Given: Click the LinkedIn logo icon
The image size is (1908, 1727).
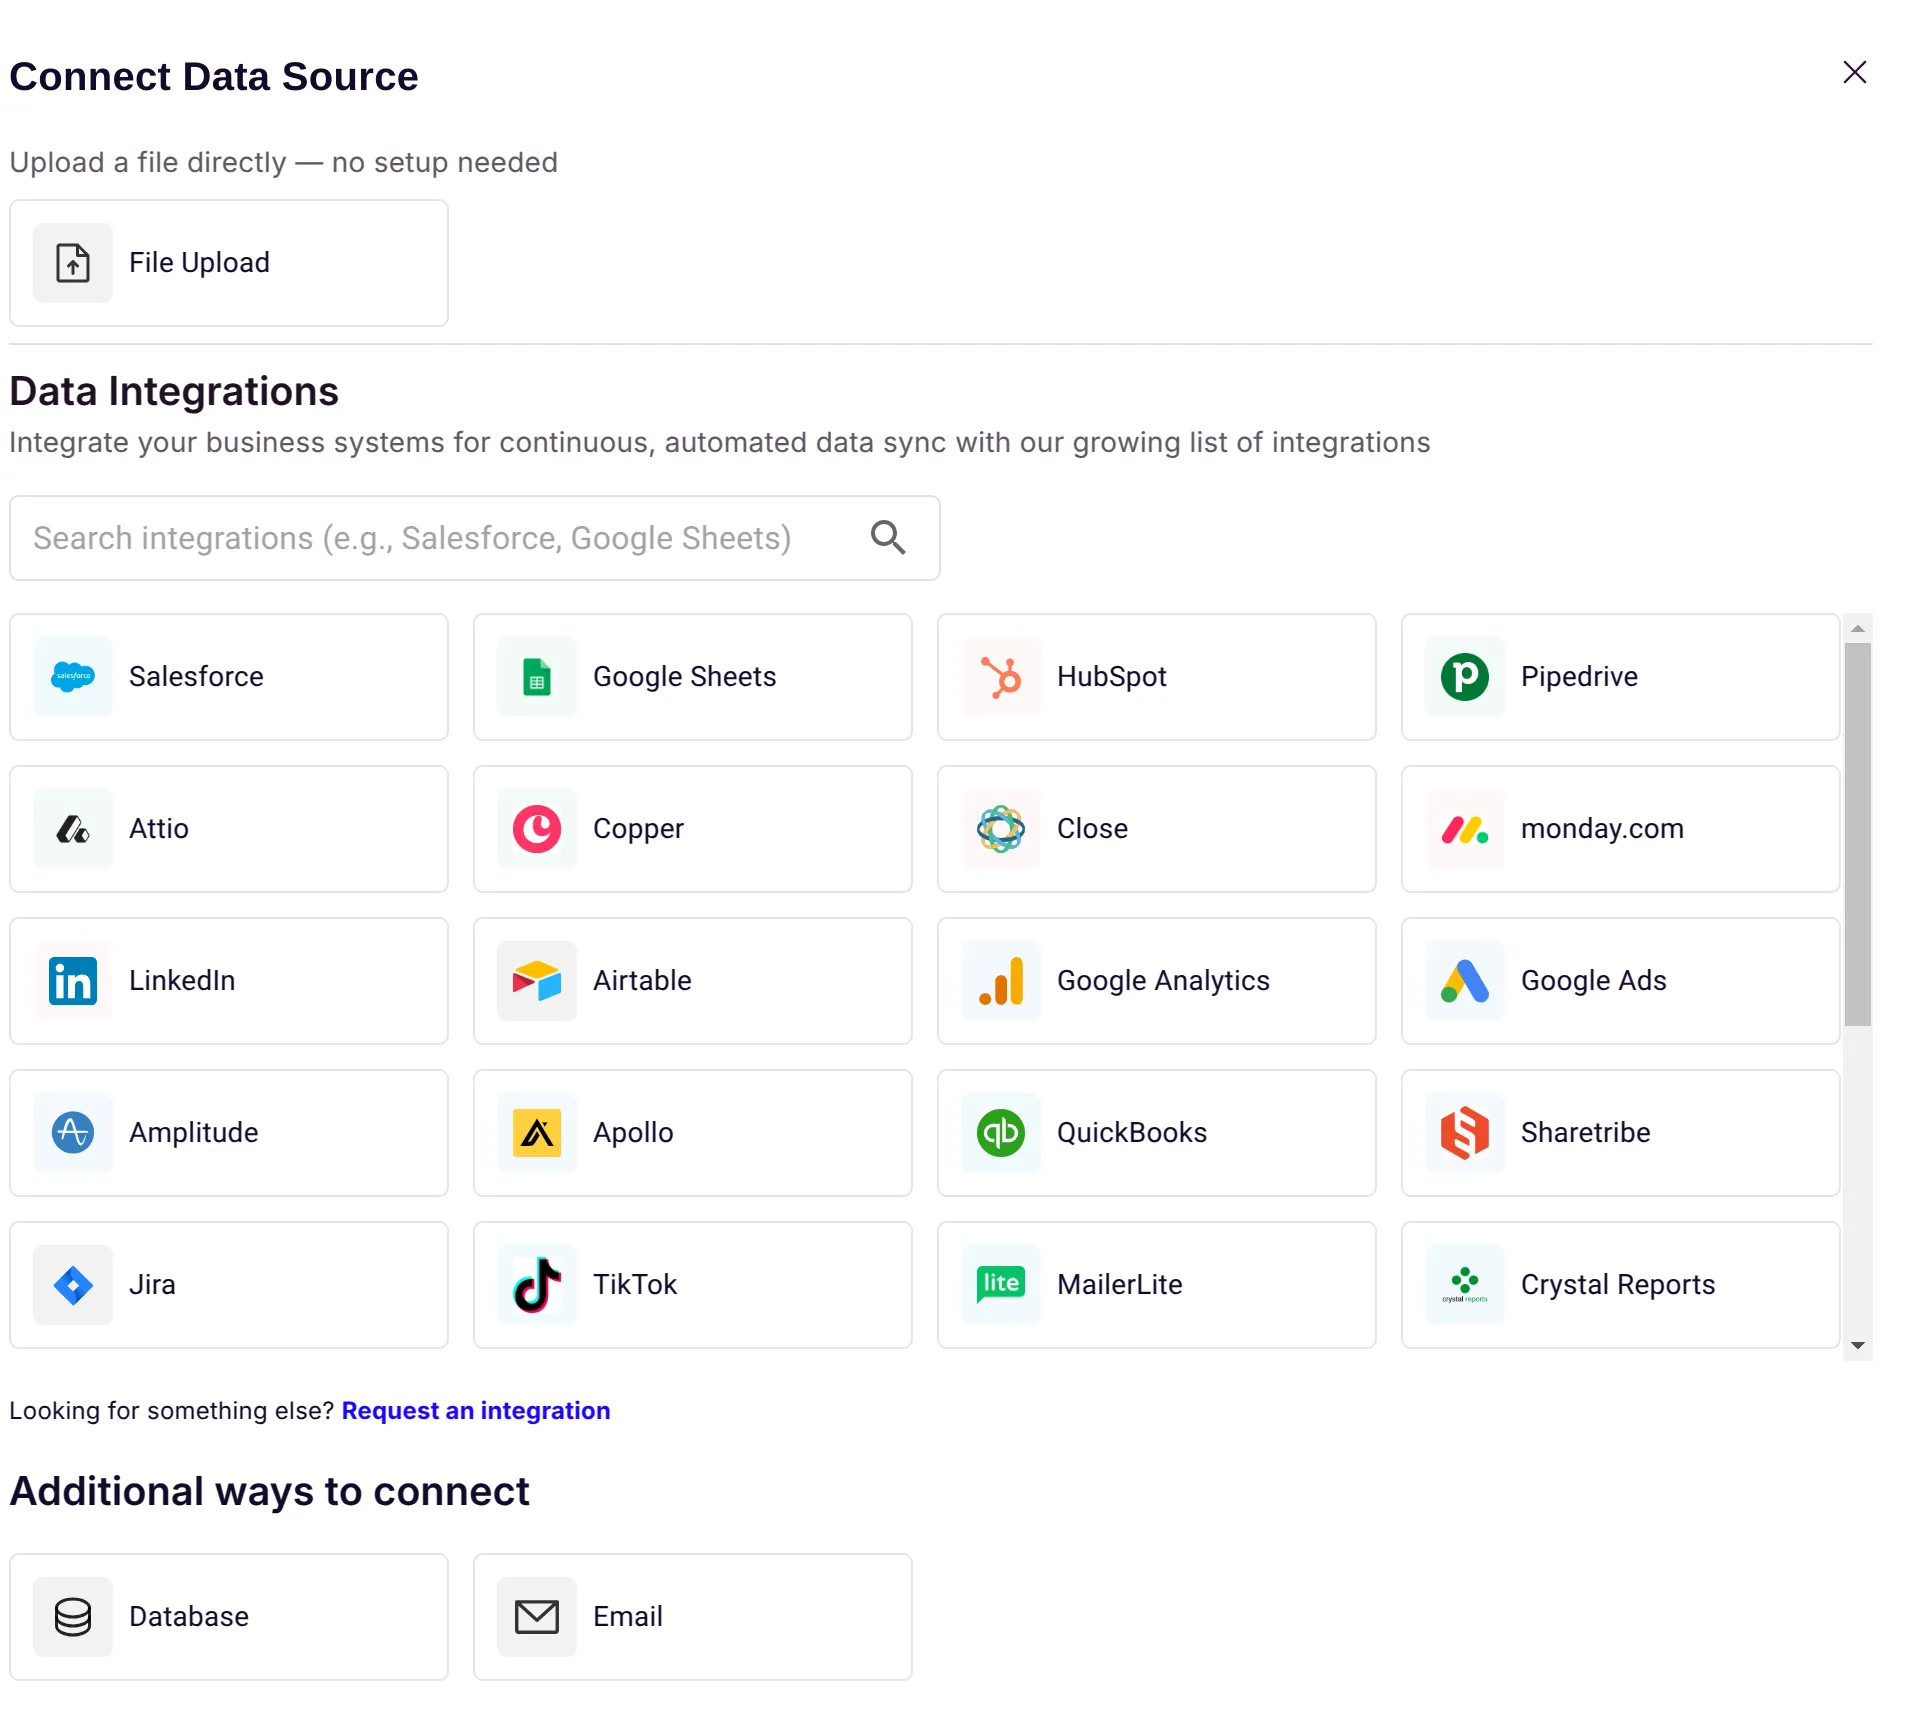Looking at the screenshot, I should (x=73, y=981).
